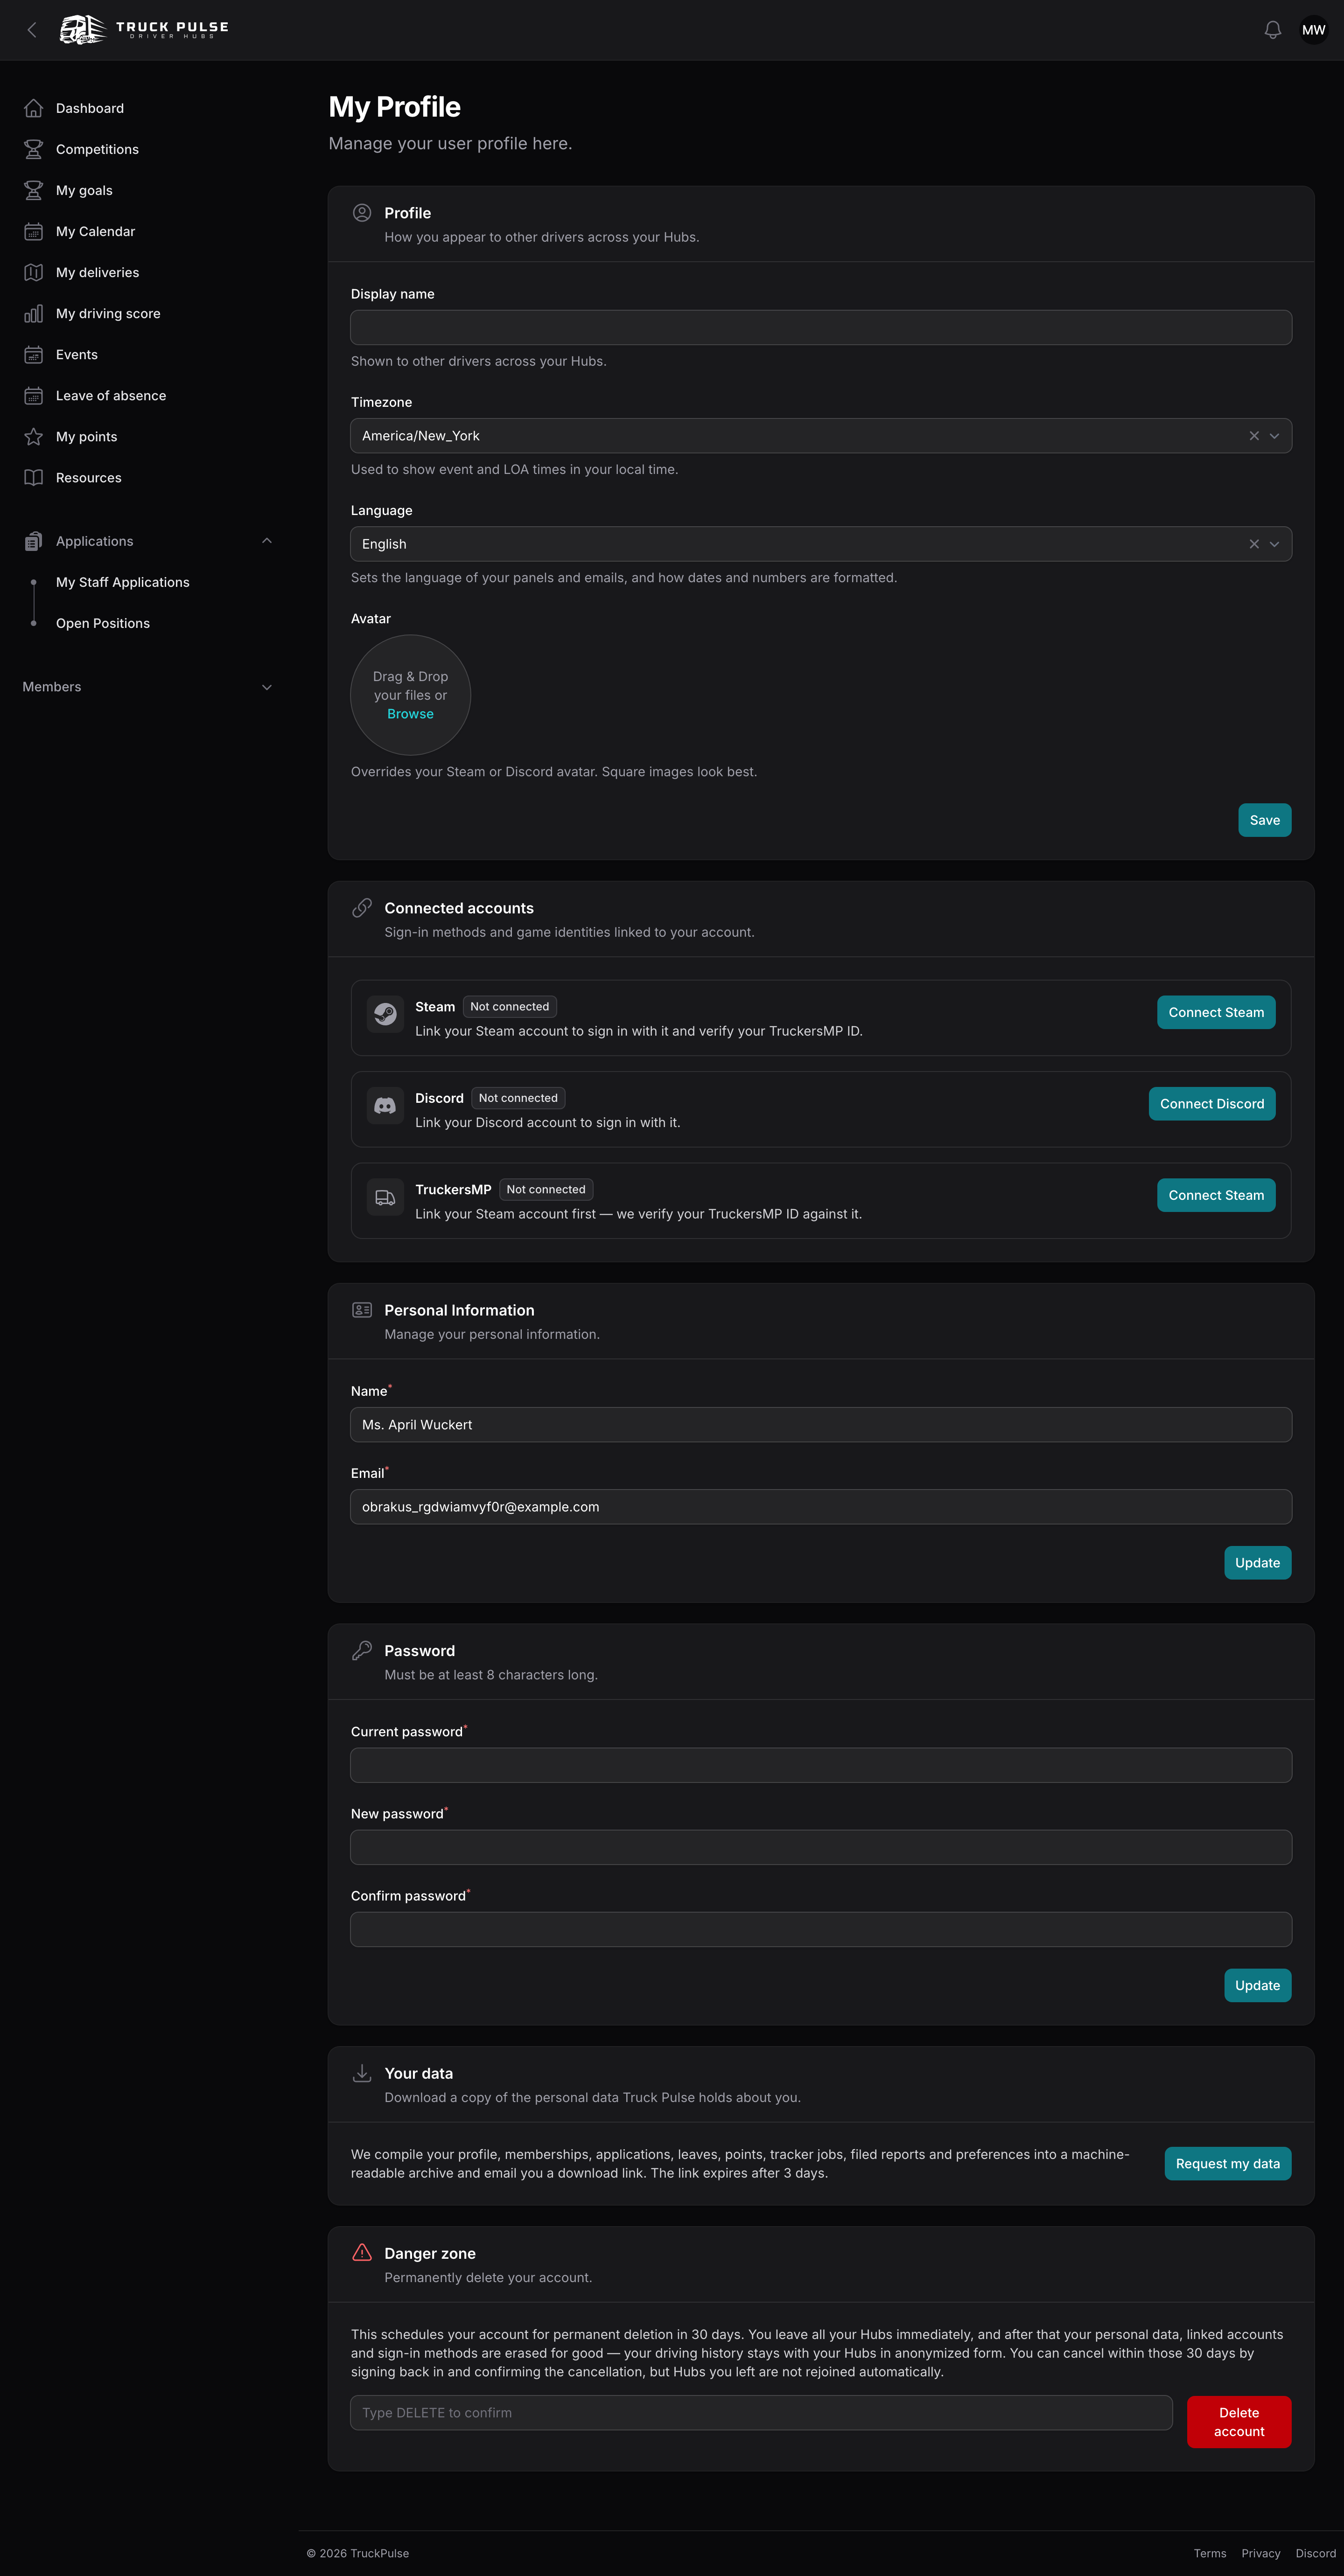Viewport: 1344px width, 2576px height.
Task: Click the Connected accounts link icon
Action: click(362, 908)
